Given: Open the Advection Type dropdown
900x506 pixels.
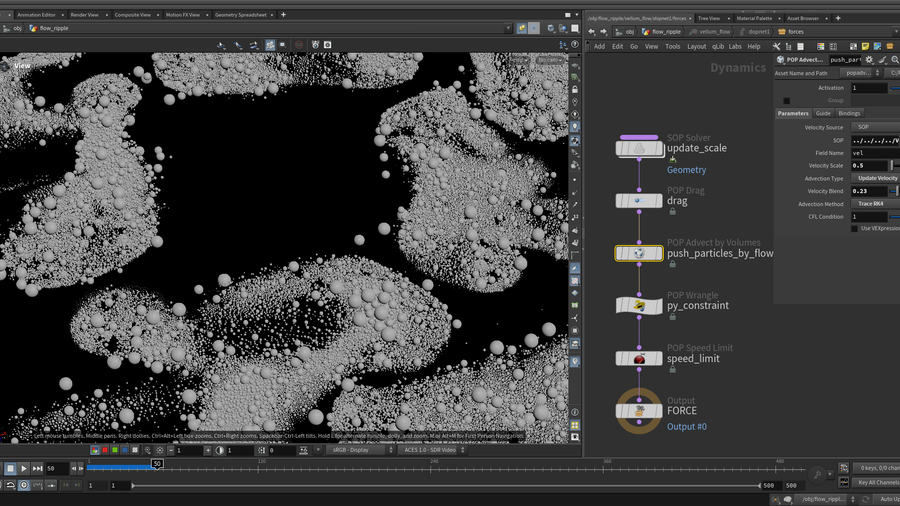Looking at the screenshot, I should 876,178.
